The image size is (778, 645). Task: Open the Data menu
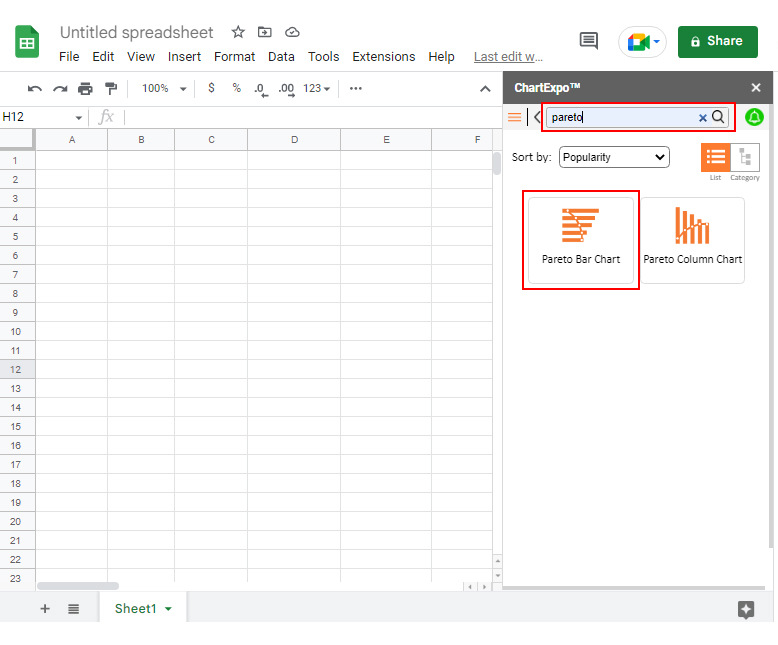tap(281, 57)
